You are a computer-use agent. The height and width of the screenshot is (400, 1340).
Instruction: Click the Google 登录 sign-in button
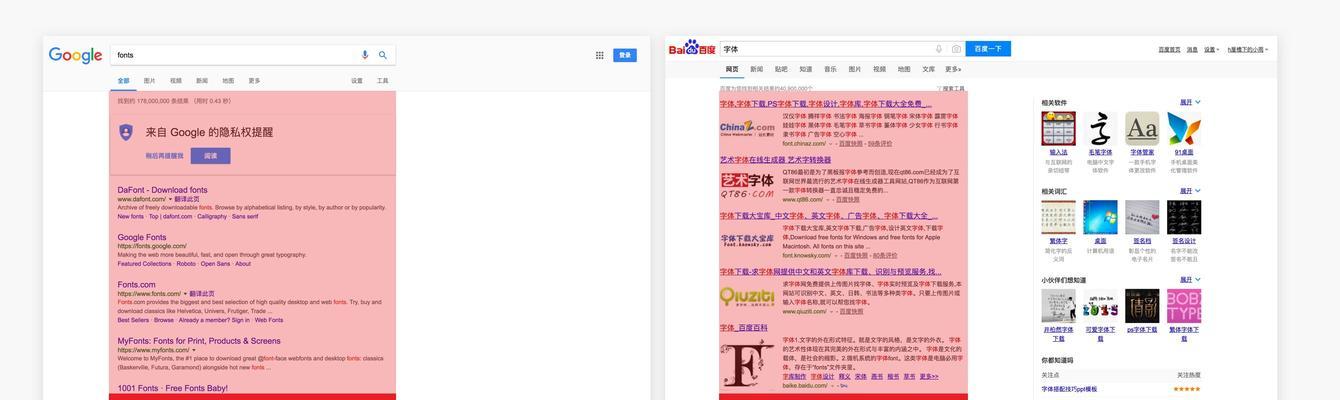625,56
